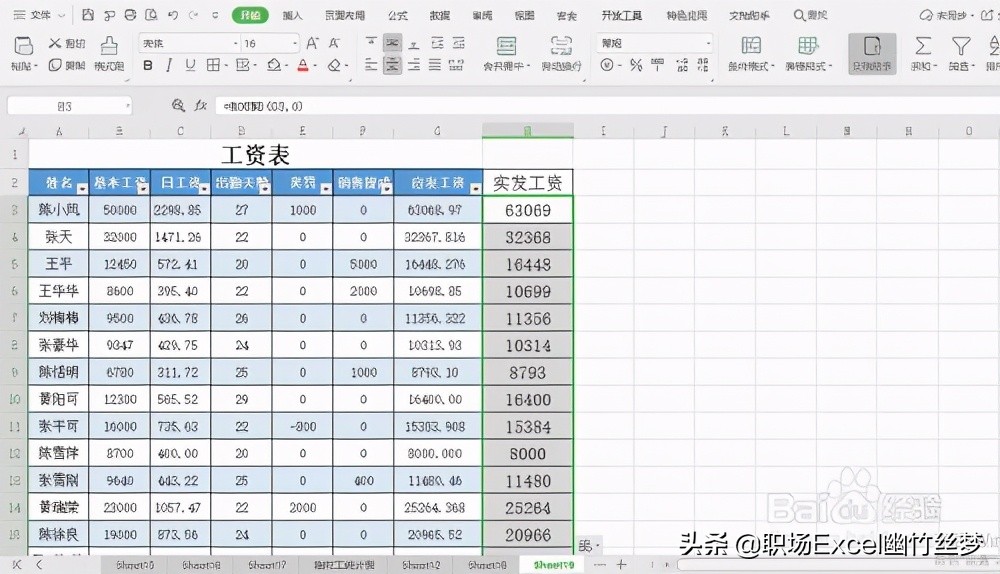
Task: Open the 文件 File menu
Action: pos(39,15)
